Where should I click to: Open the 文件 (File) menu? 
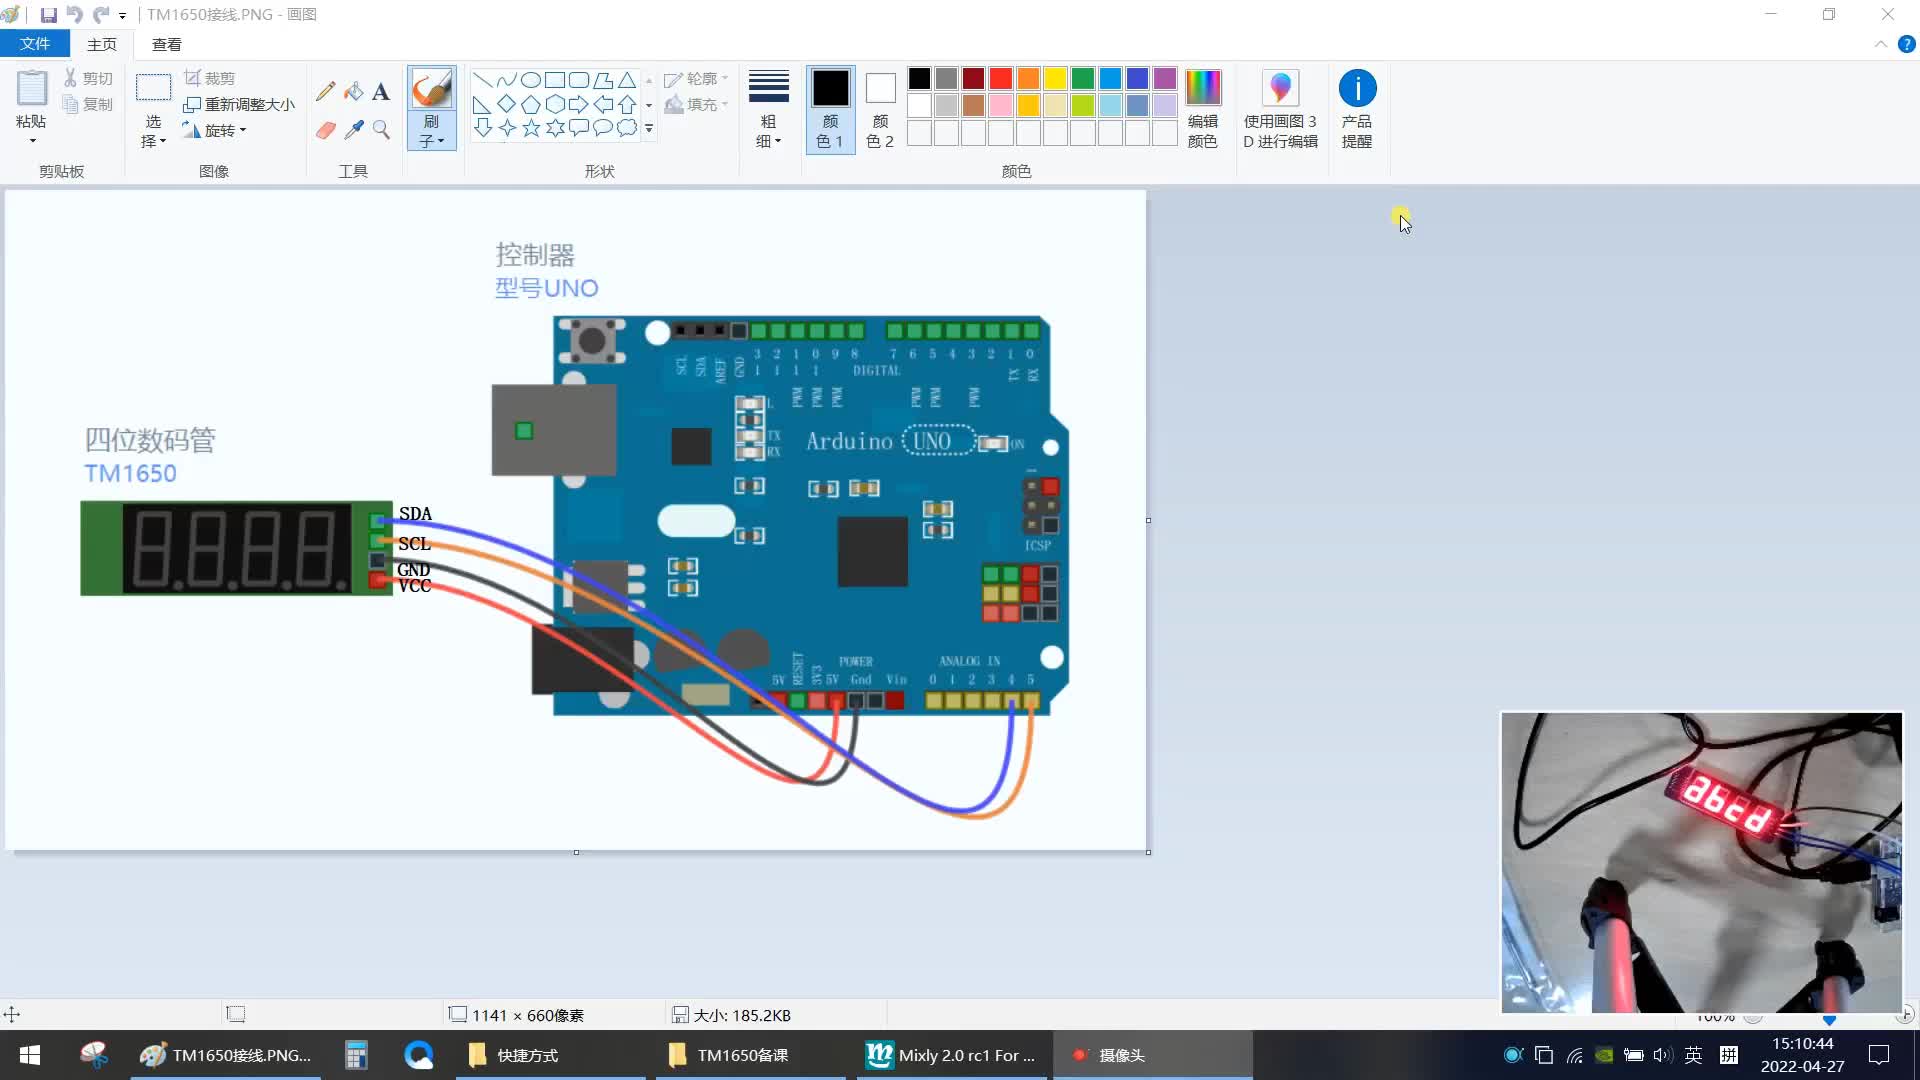coord(36,44)
